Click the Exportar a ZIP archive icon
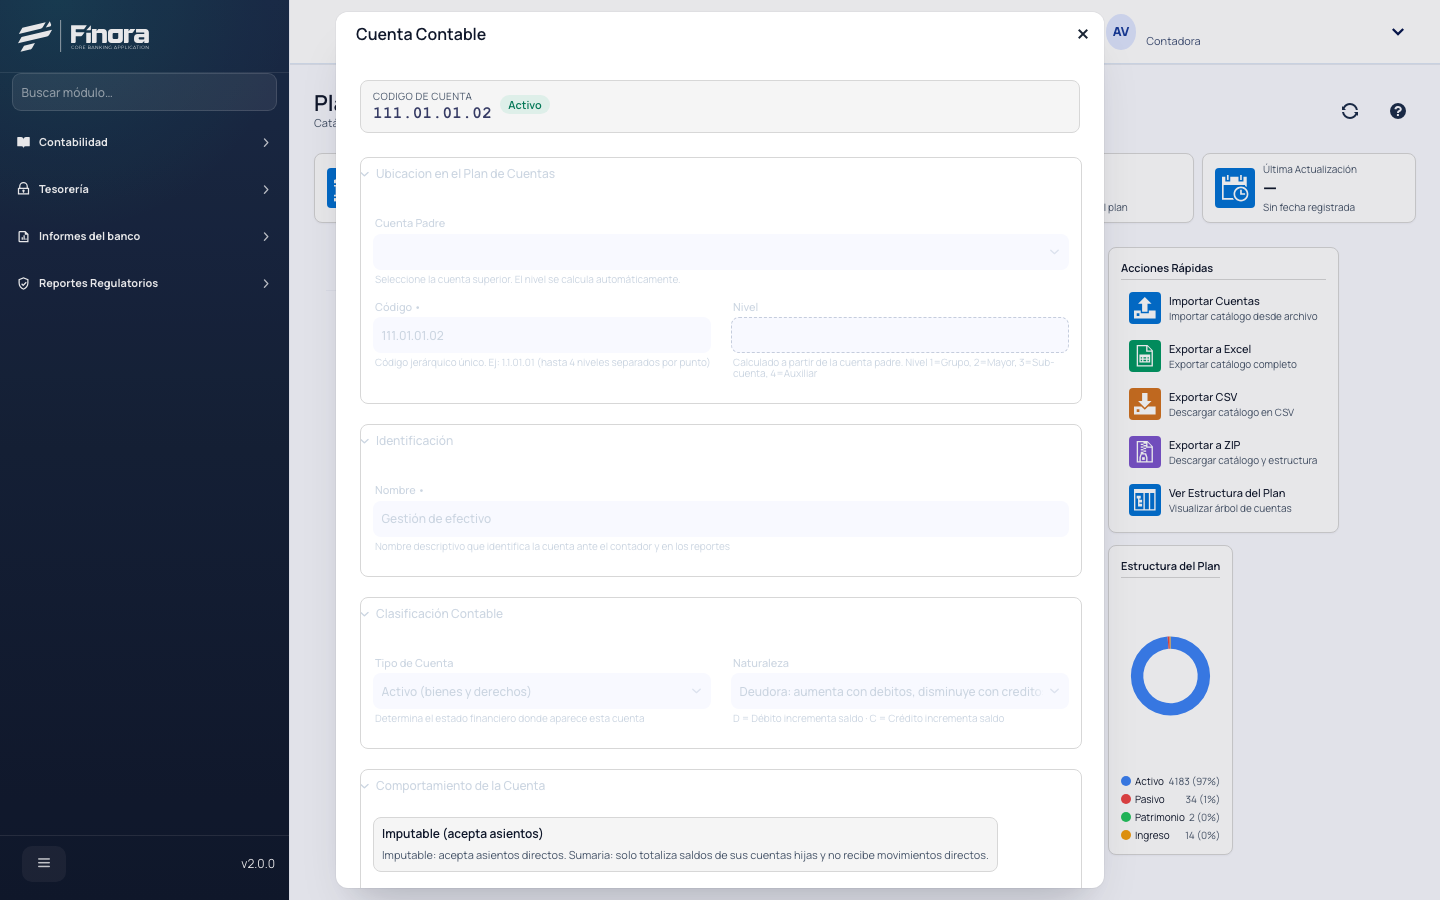 click(x=1145, y=452)
